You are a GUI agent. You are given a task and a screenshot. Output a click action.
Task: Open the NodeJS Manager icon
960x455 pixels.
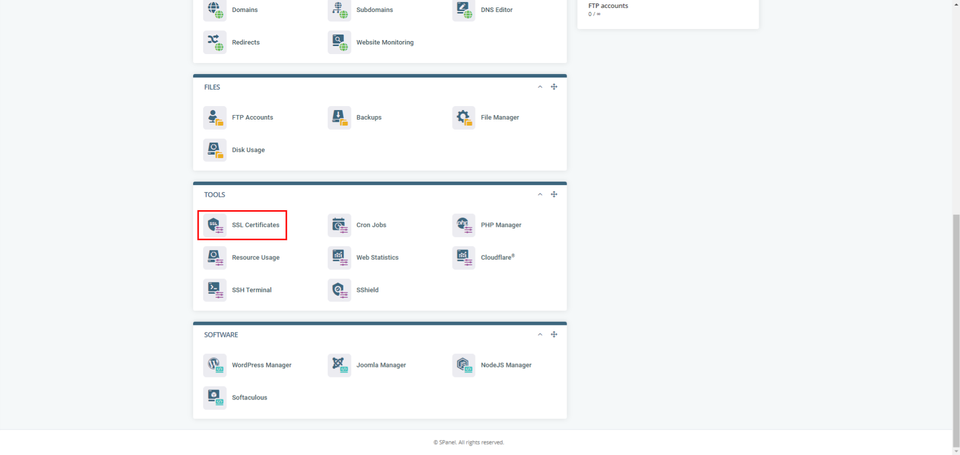[x=463, y=365]
